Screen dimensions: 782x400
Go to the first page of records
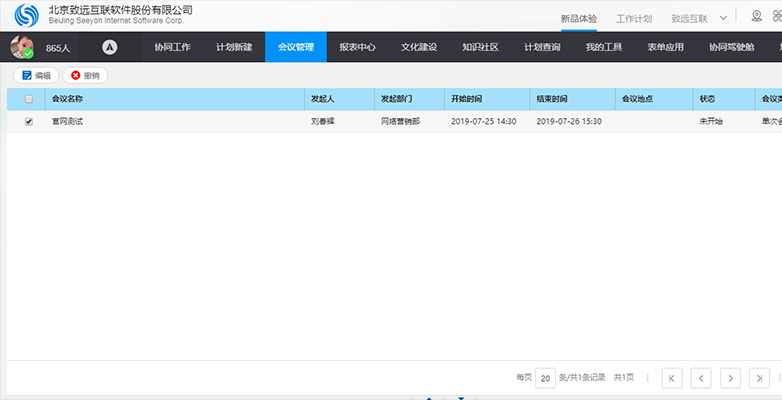coord(673,378)
